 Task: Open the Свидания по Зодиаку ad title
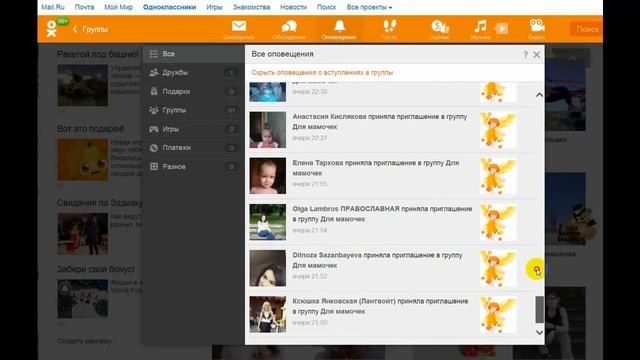tap(100, 203)
